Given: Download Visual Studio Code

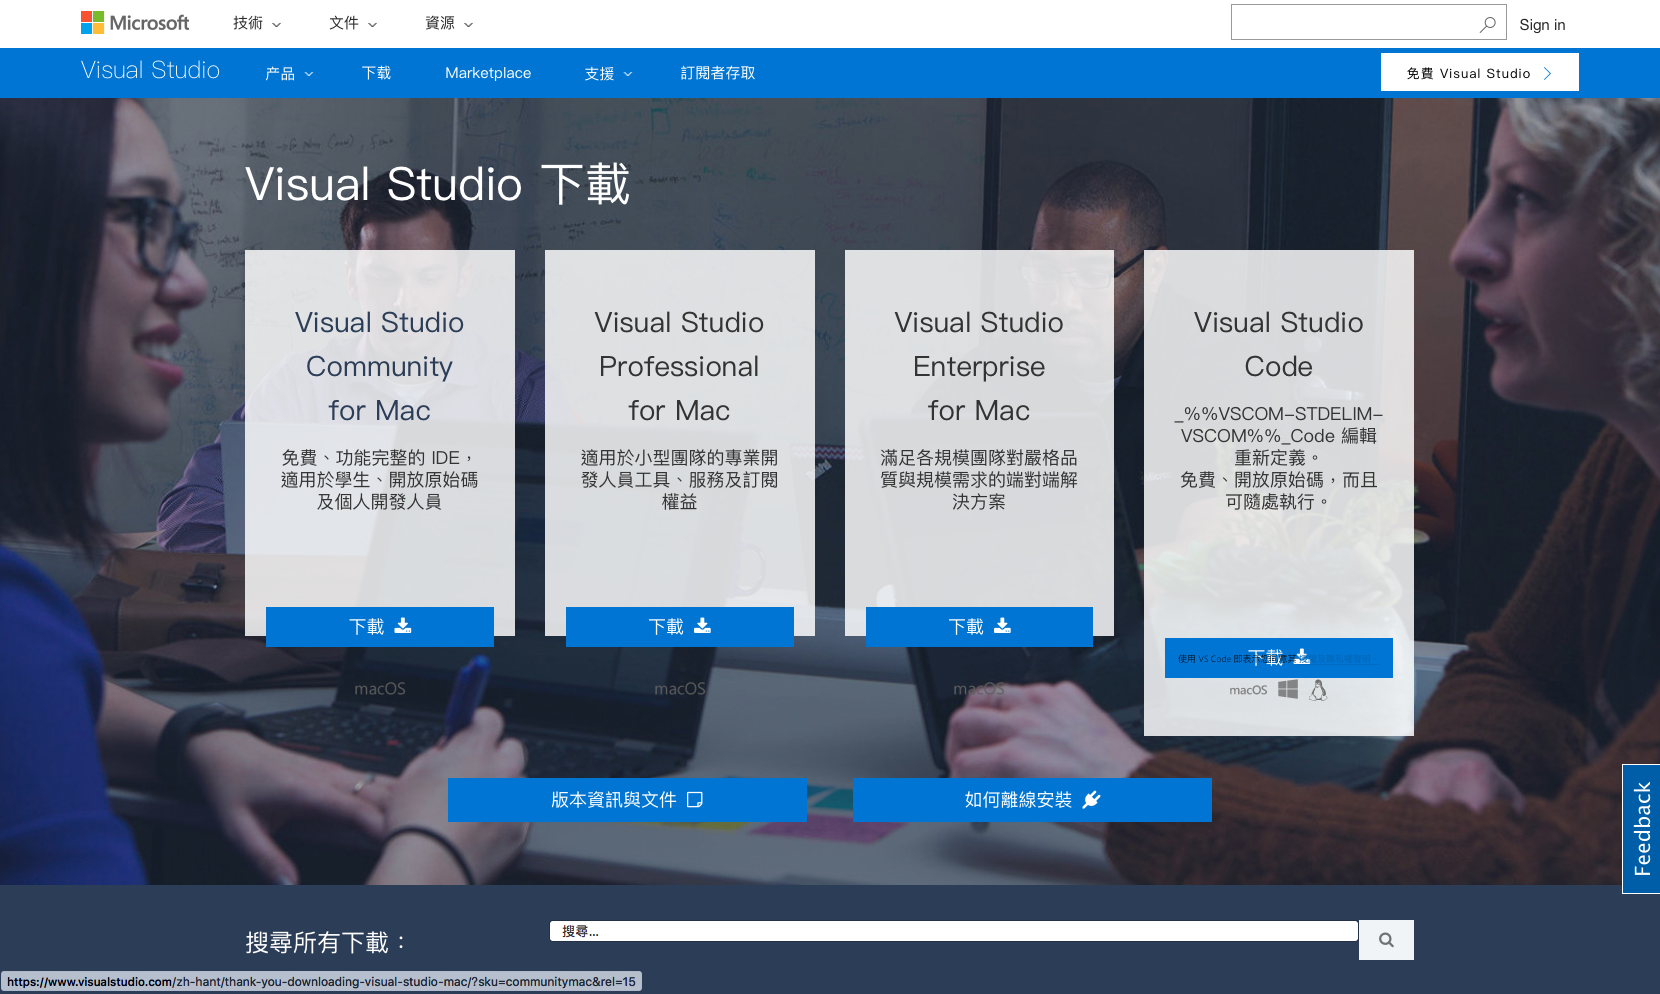Looking at the screenshot, I should pyautogui.click(x=1279, y=658).
